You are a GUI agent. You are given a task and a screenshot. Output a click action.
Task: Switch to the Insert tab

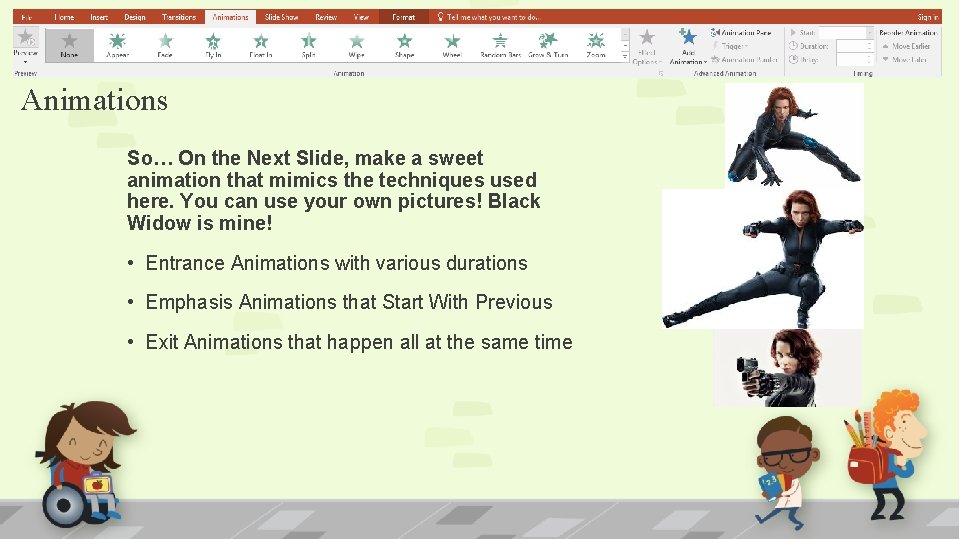99,17
